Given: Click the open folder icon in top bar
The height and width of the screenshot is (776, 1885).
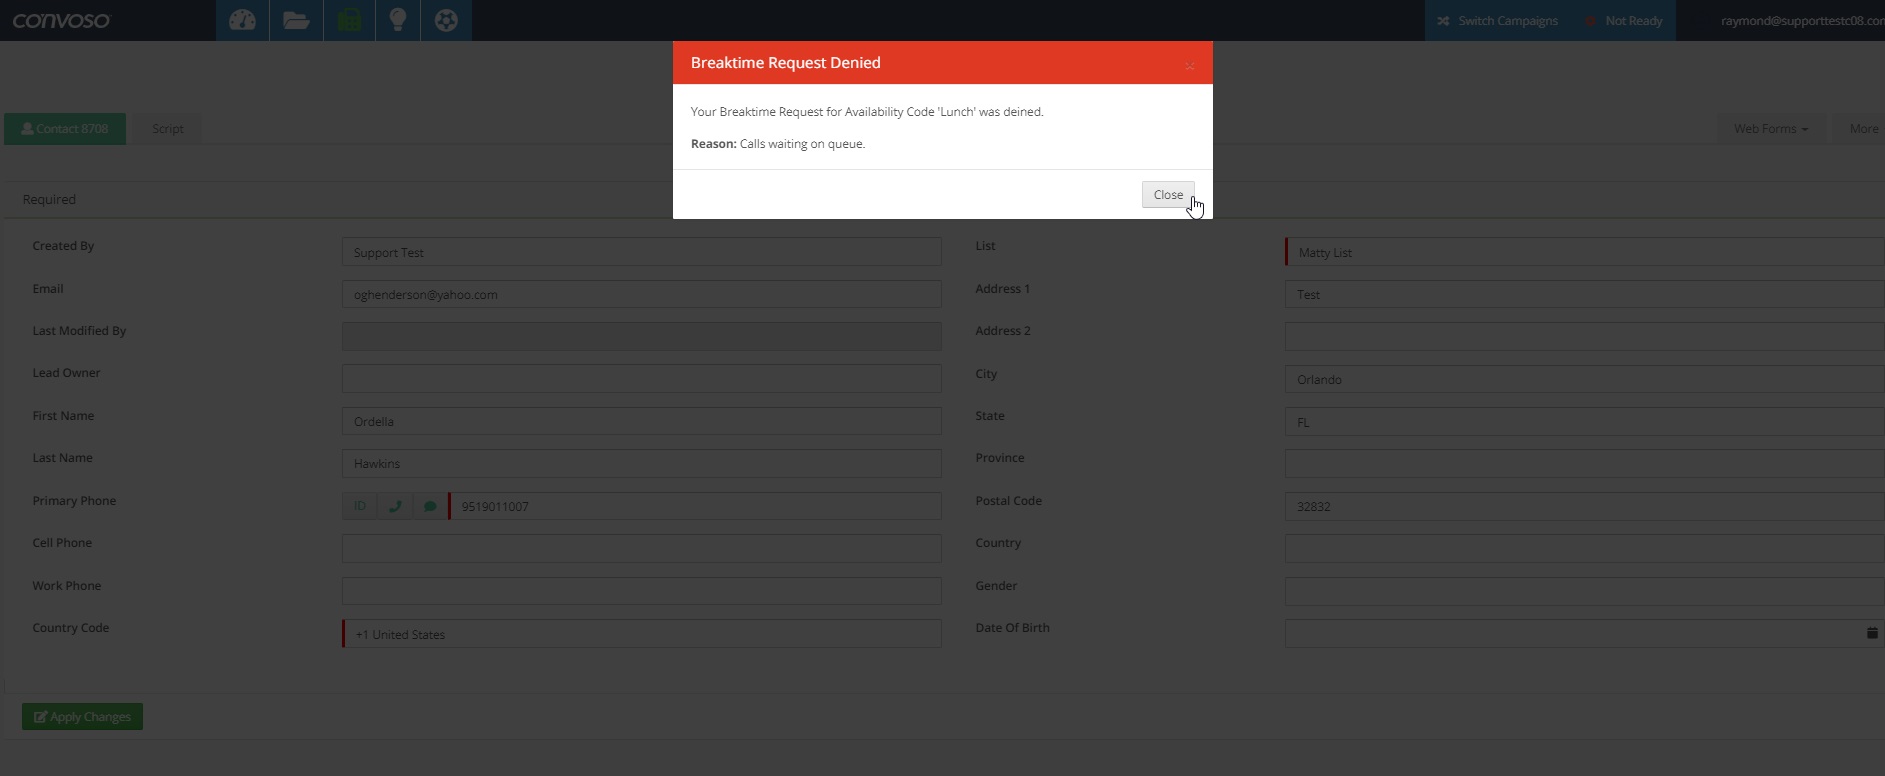Looking at the screenshot, I should click(x=296, y=20).
